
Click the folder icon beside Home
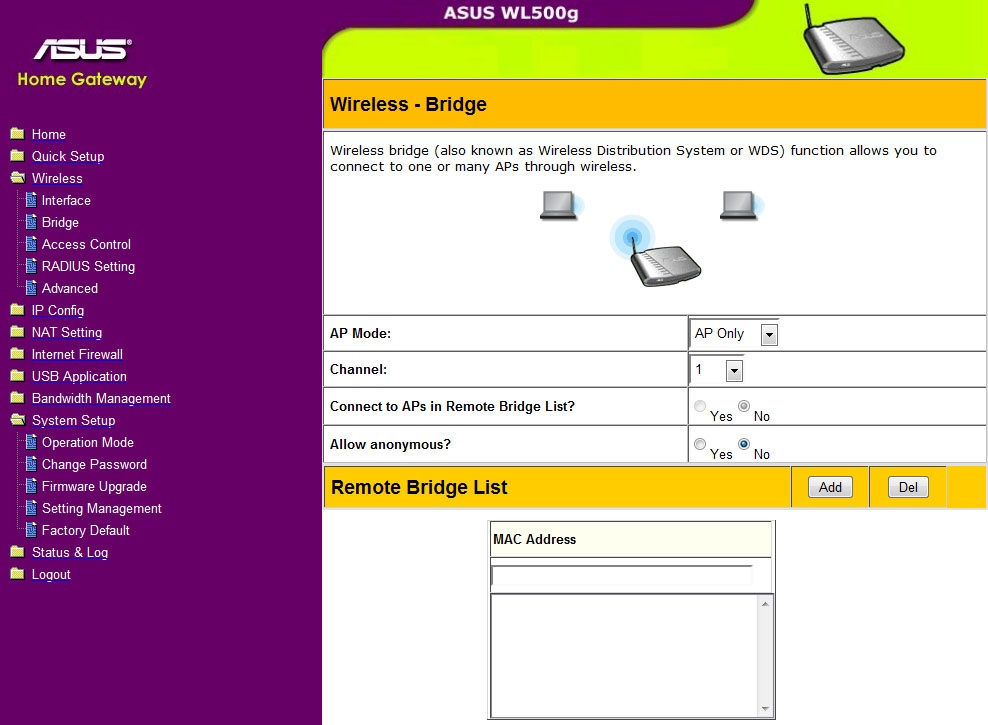[17, 134]
